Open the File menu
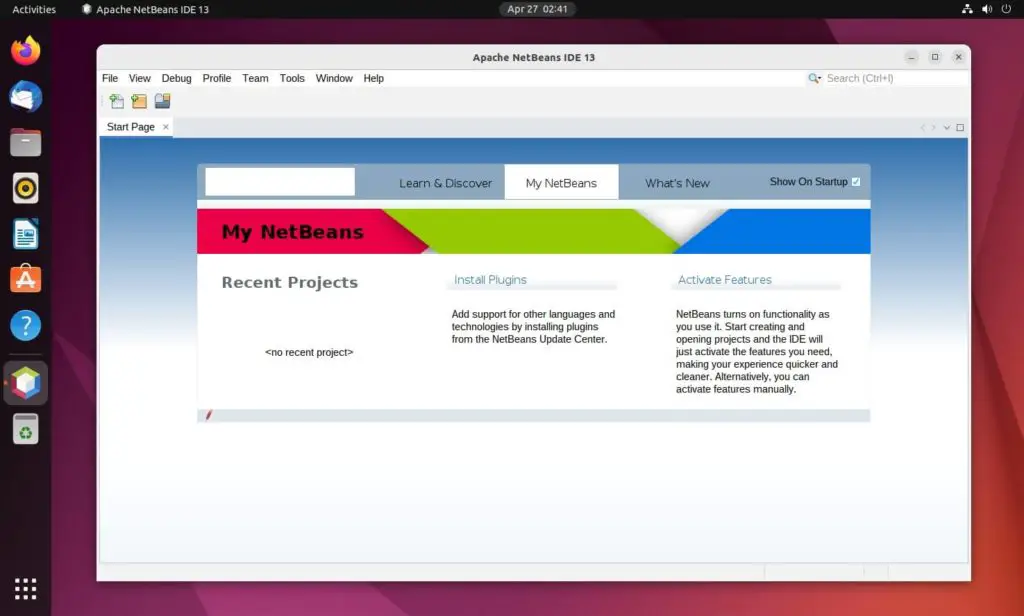The image size is (1024, 616). [x=110, y=78]
